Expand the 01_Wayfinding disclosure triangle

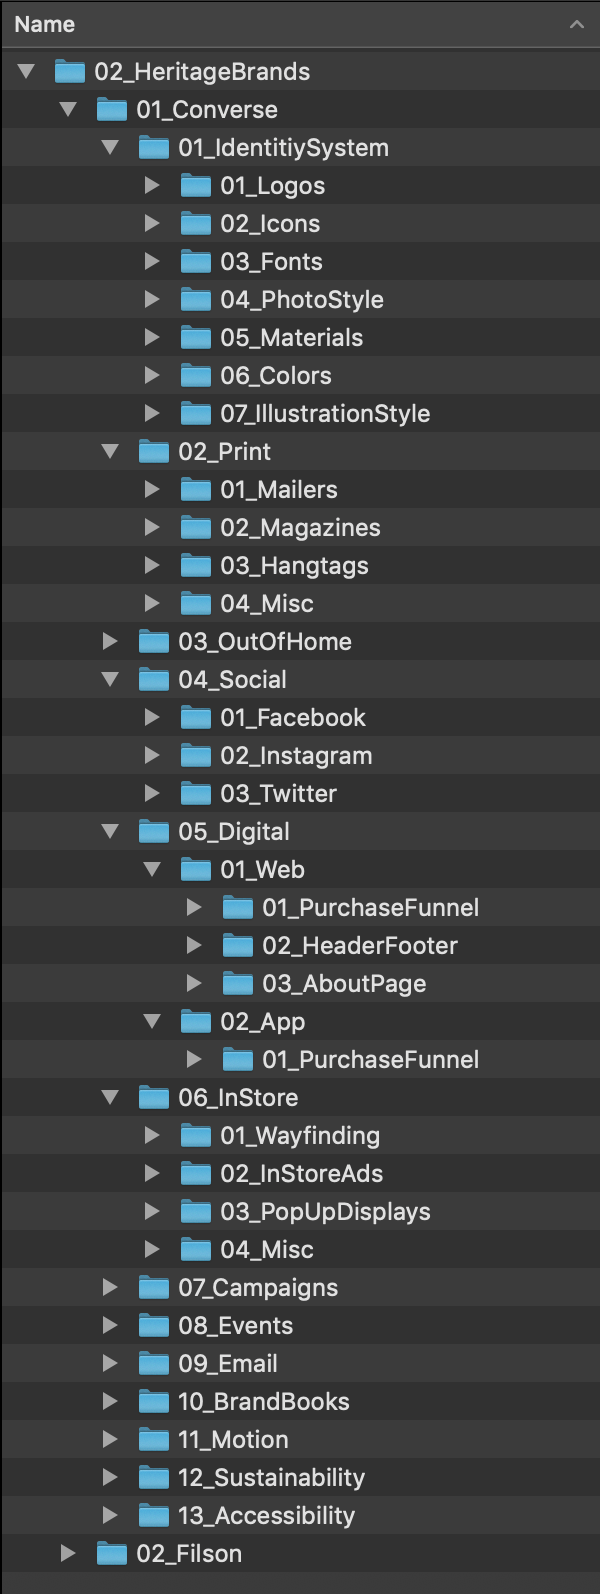(x=152, y=1135)
